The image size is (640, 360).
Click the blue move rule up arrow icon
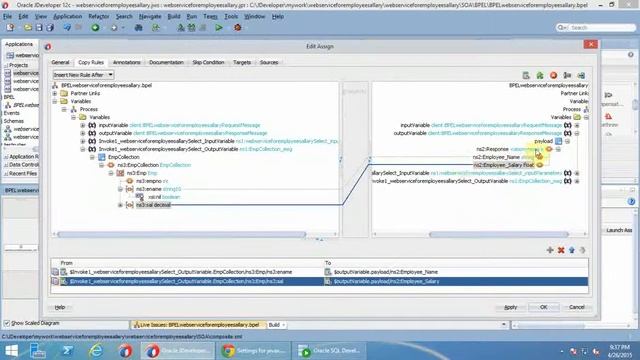(x=572, y=250)
